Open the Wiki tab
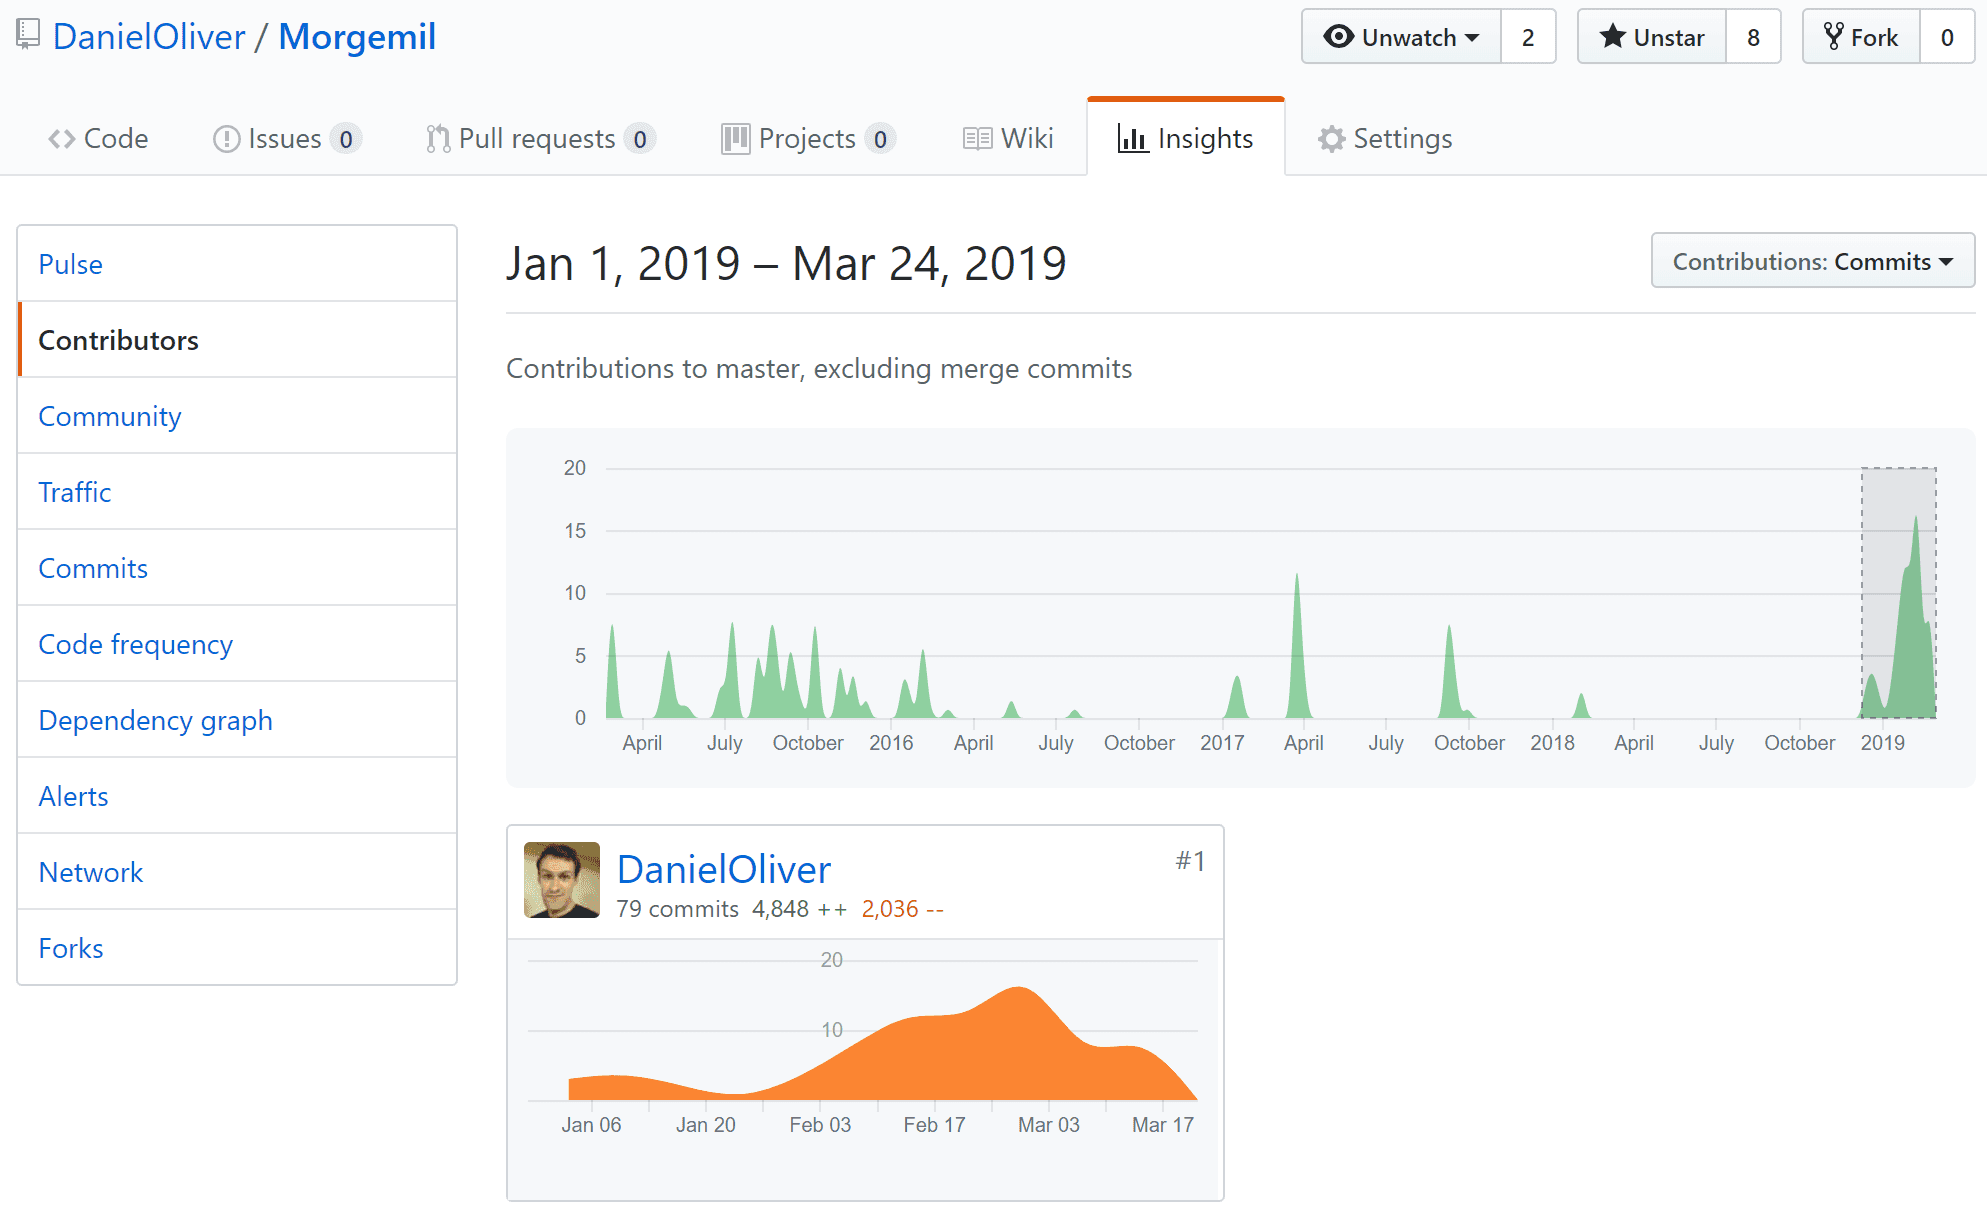 coord(1008,139)
